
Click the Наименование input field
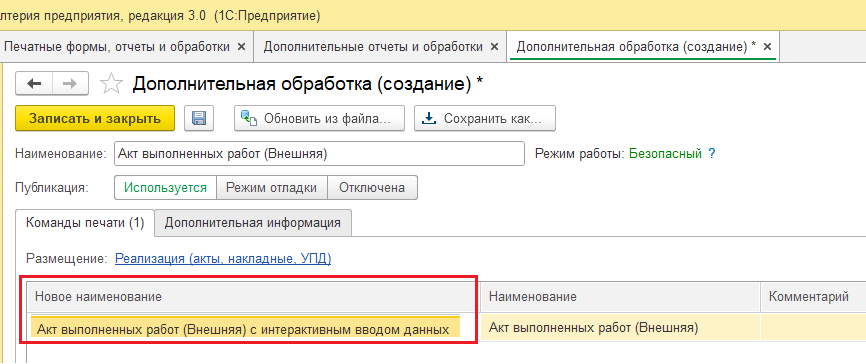[x=319, y=154]
